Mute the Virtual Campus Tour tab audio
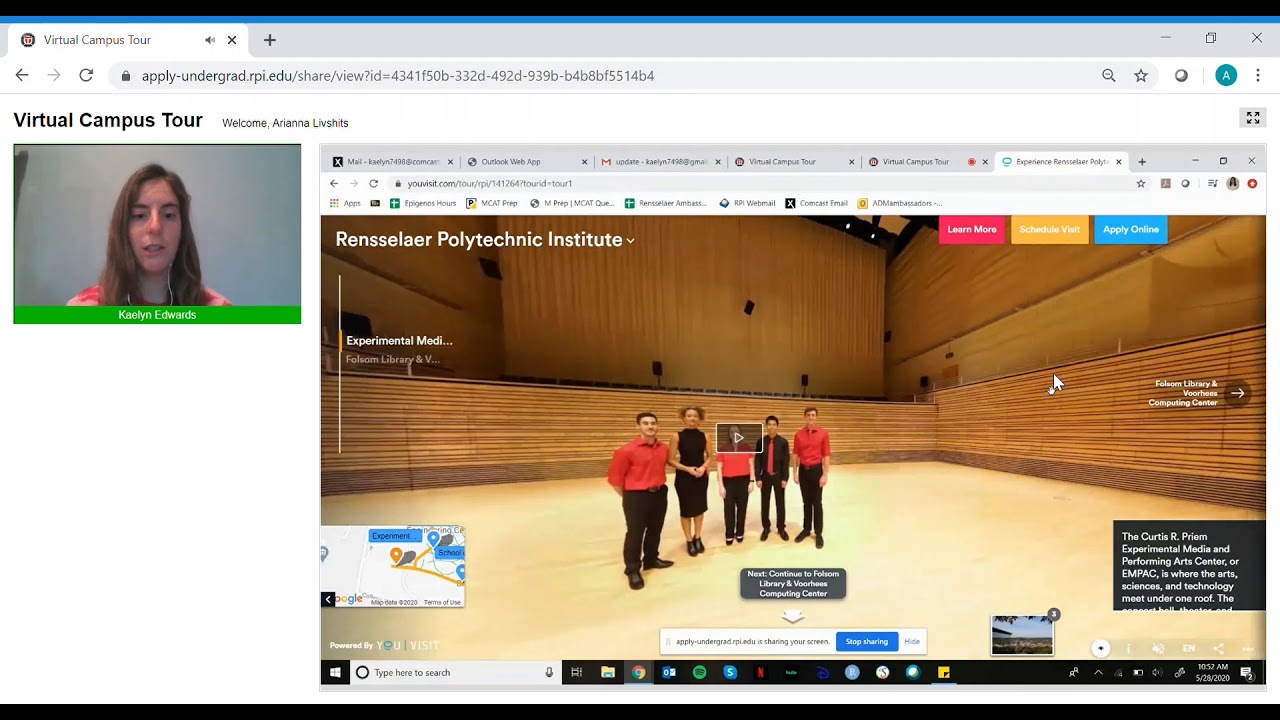 (210, 40)
